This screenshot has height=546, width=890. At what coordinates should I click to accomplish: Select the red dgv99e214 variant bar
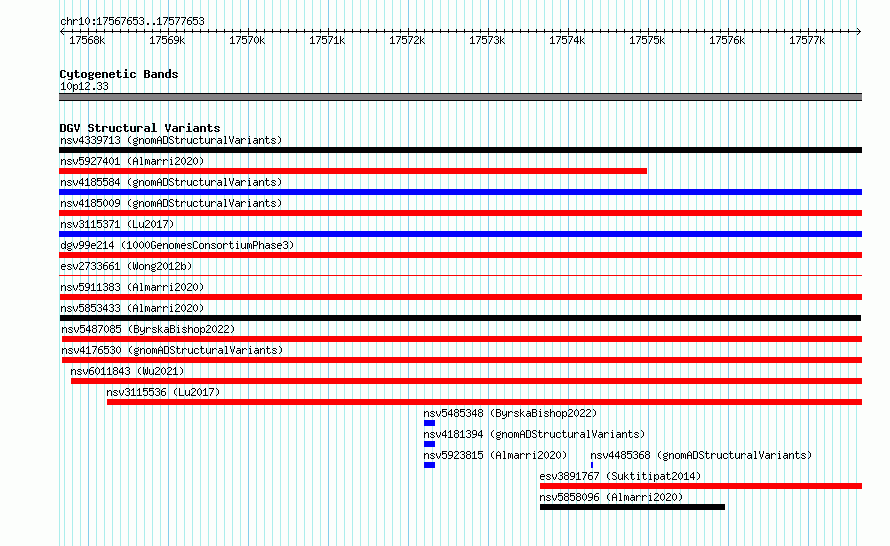pos(460,255)
